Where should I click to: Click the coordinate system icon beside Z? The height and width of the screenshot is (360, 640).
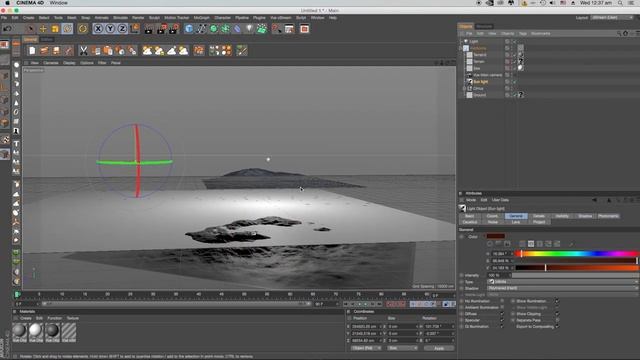point(135,29)
